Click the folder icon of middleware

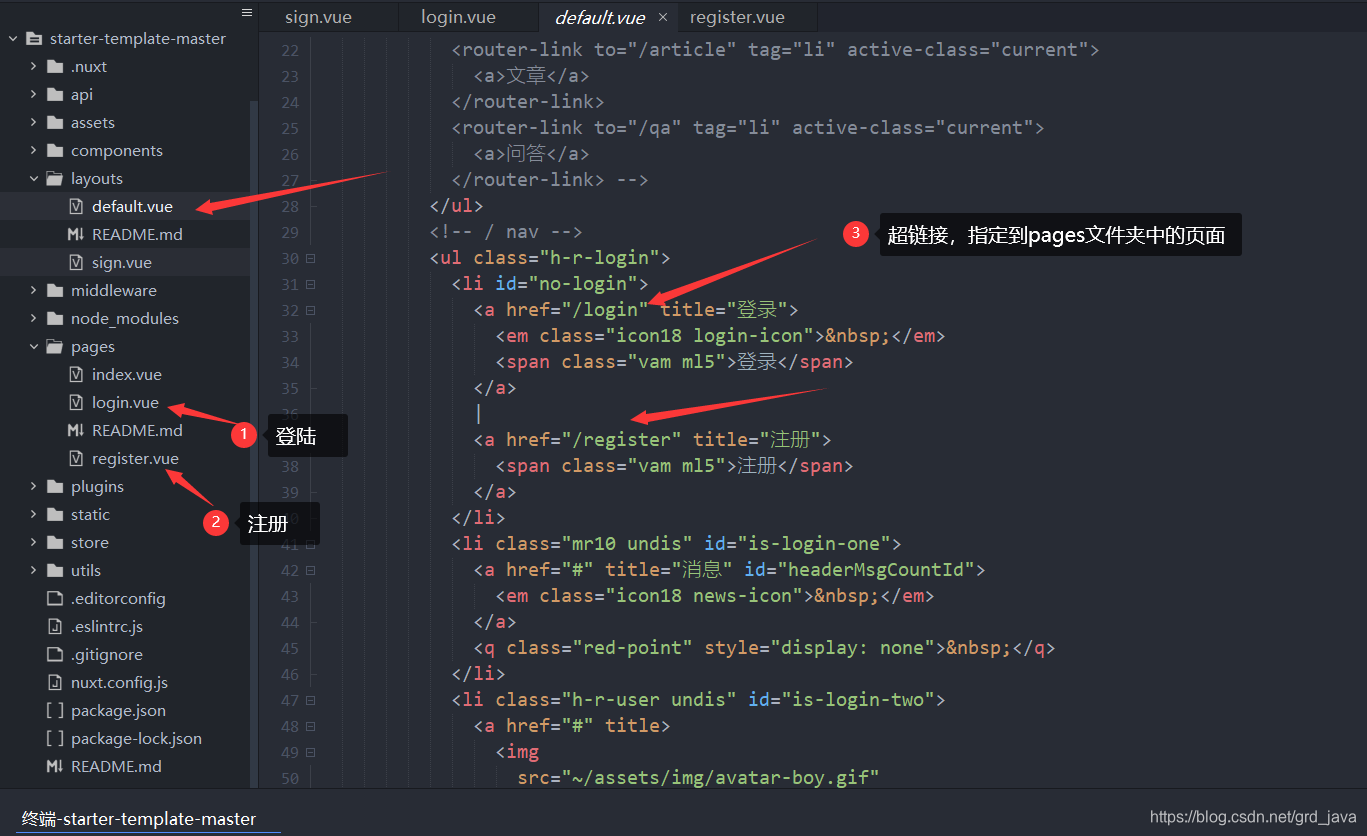coord(55,291)
